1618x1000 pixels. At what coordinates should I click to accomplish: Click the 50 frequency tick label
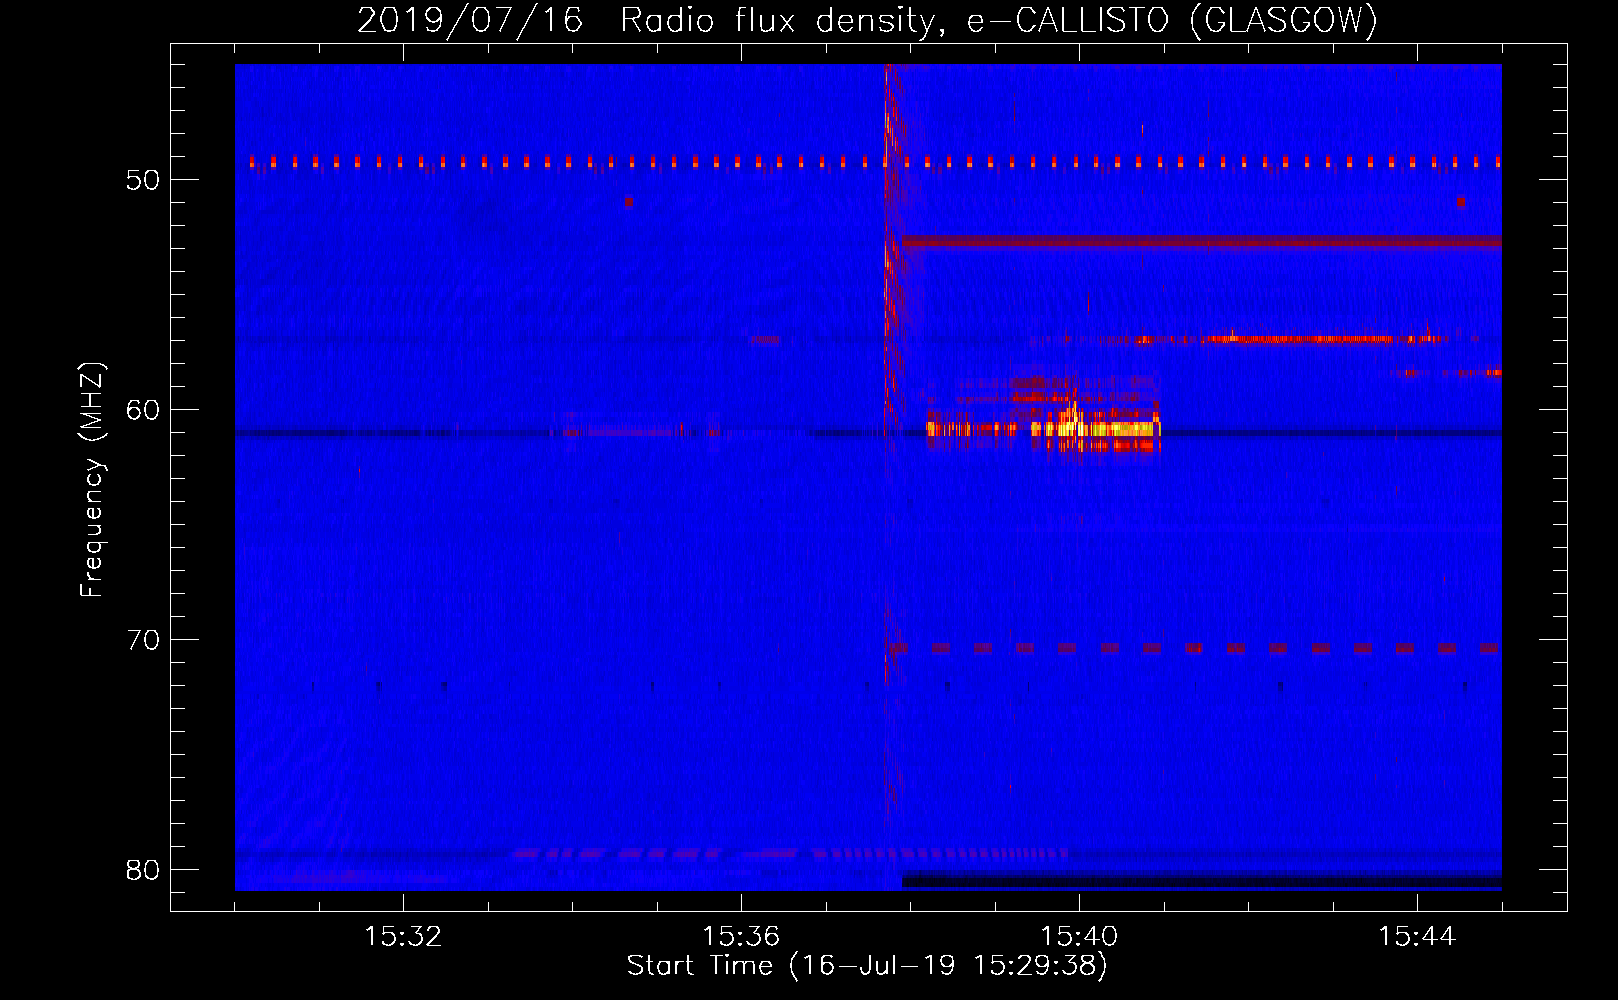143,180
